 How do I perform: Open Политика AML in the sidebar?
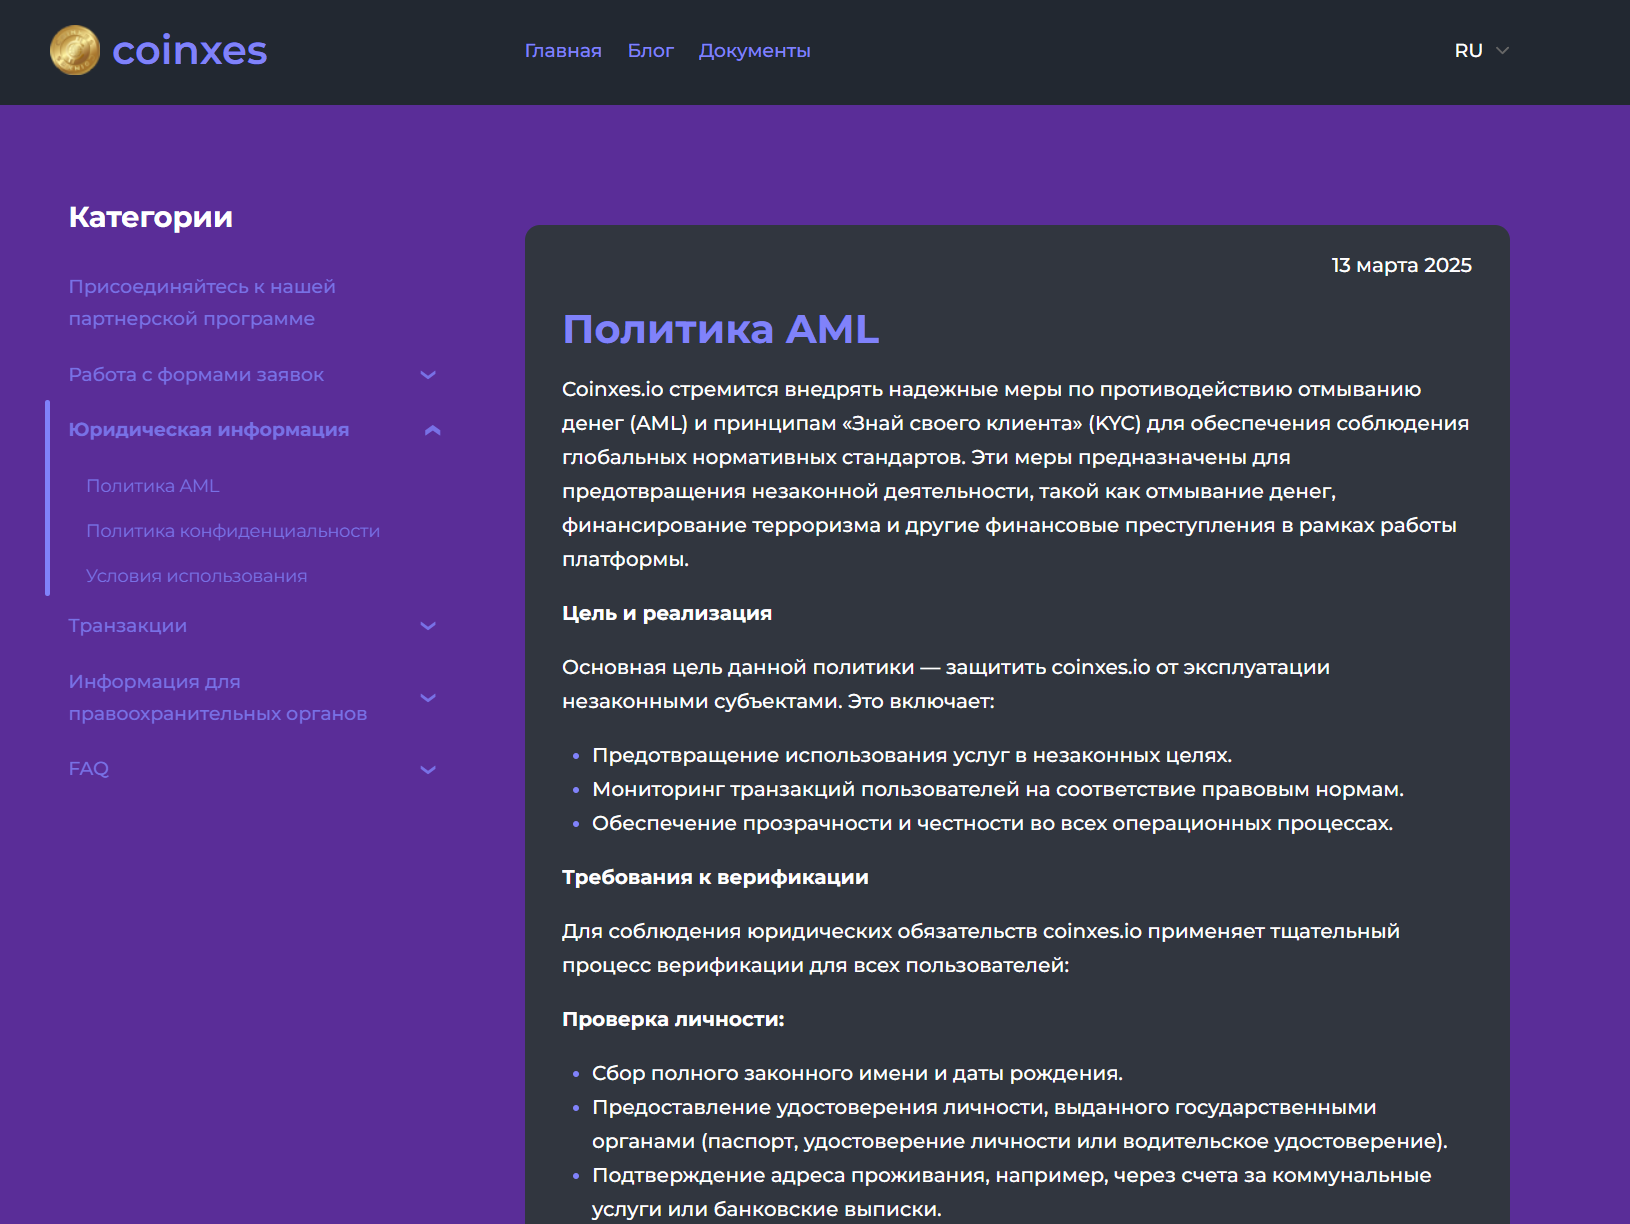point(153,486)
